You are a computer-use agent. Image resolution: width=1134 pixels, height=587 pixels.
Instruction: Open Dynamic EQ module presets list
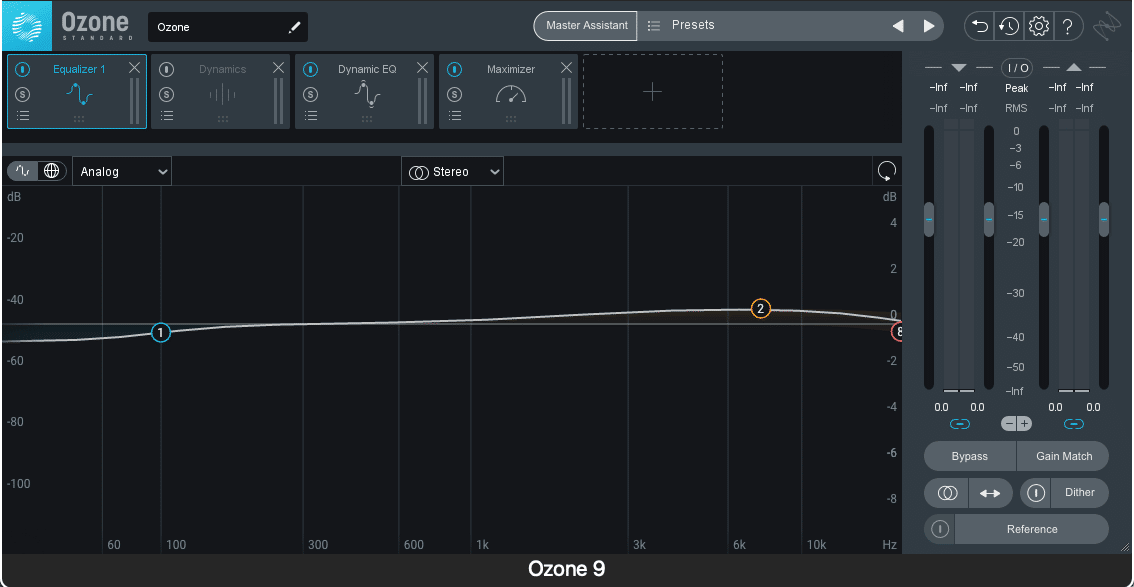[310, 115]
